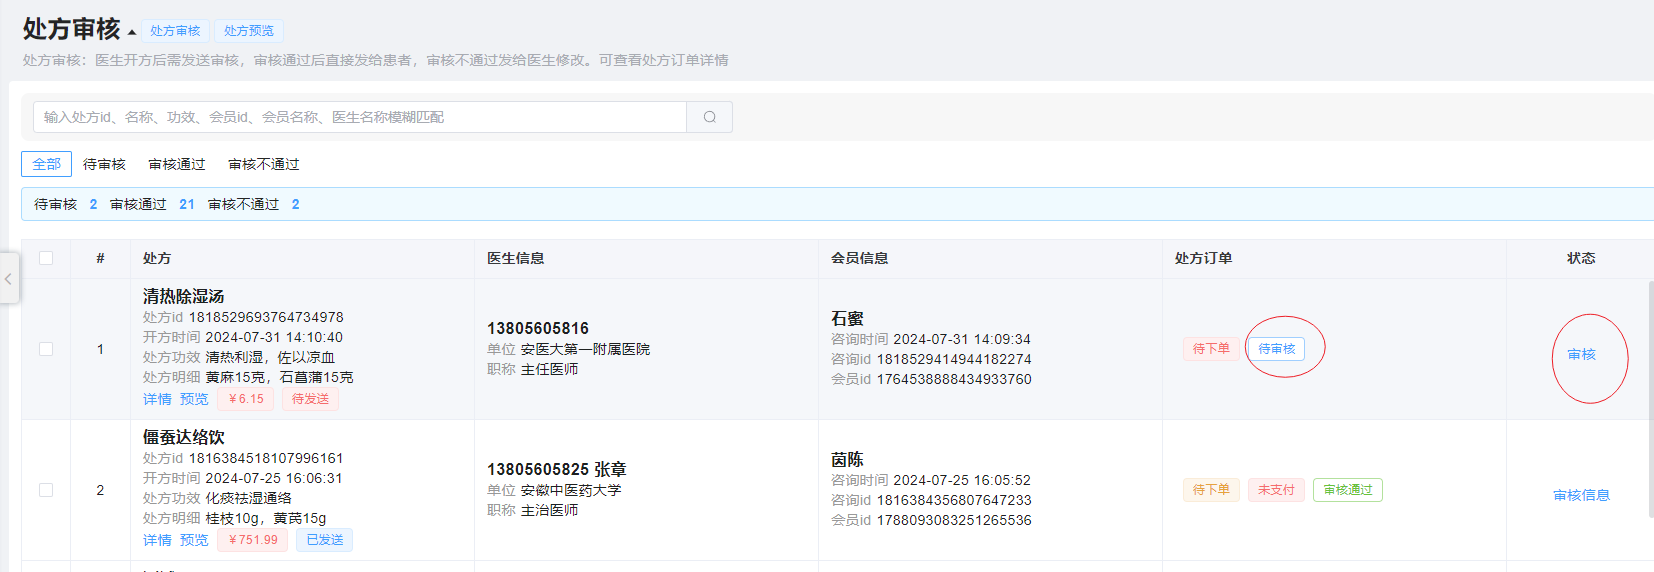The width and height of the screenshot is (1654, 572).
Task: Click the count 2 beside 审核不通过
Action: click(x=295, y=204)
